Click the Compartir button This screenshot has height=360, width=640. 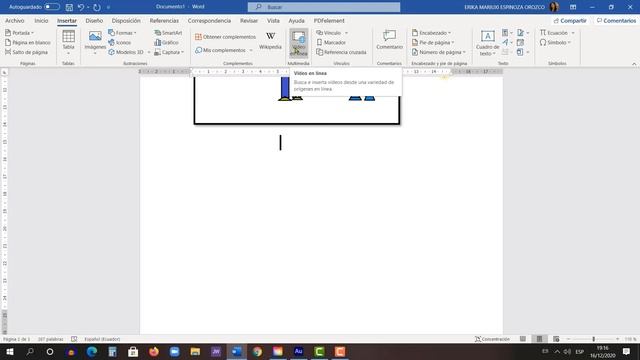[x=570, y=20]
